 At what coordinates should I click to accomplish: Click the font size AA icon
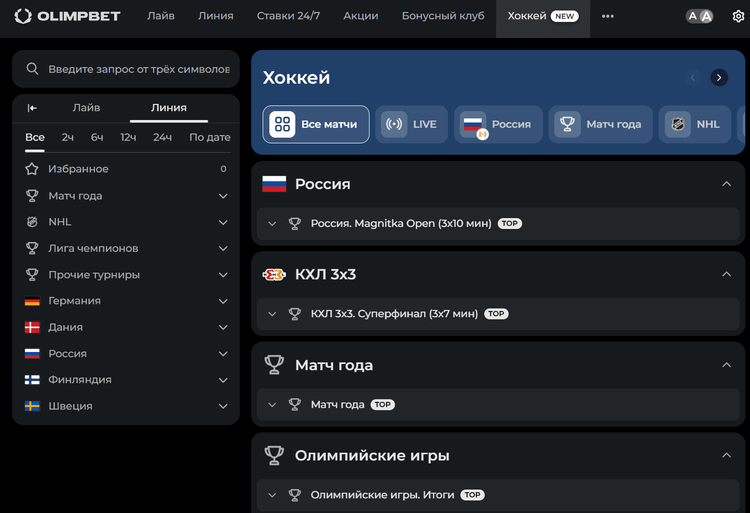coord(700,17)
